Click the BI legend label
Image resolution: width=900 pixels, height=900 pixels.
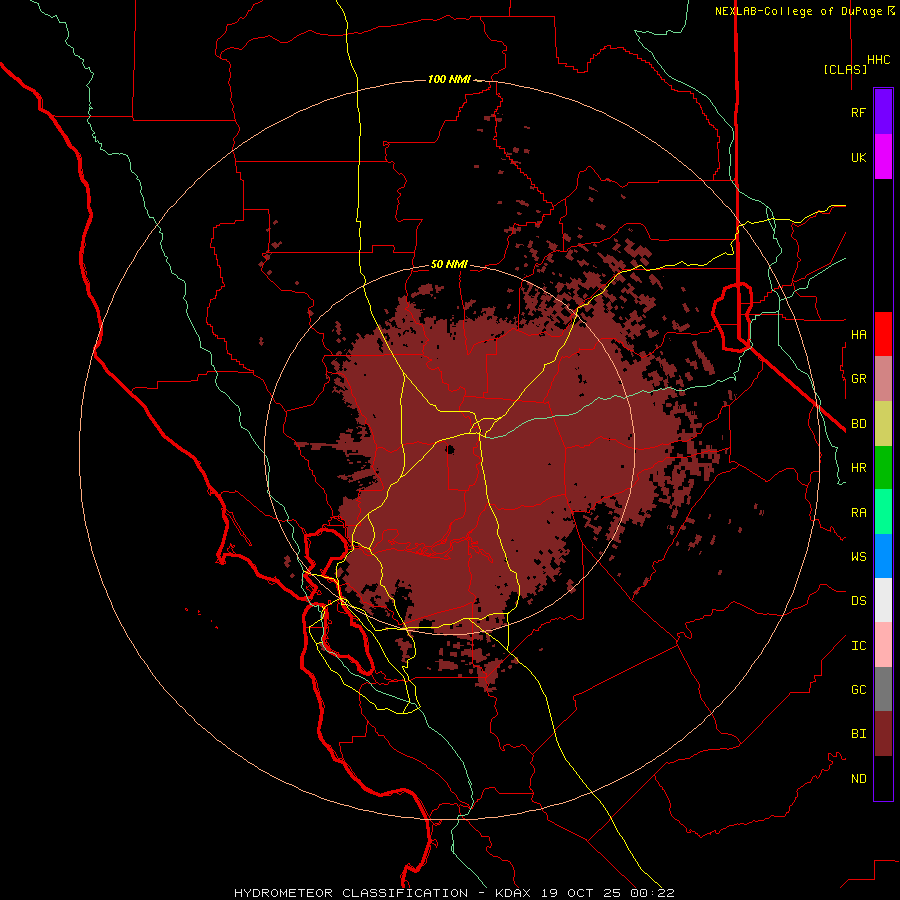tap(858, 734)
